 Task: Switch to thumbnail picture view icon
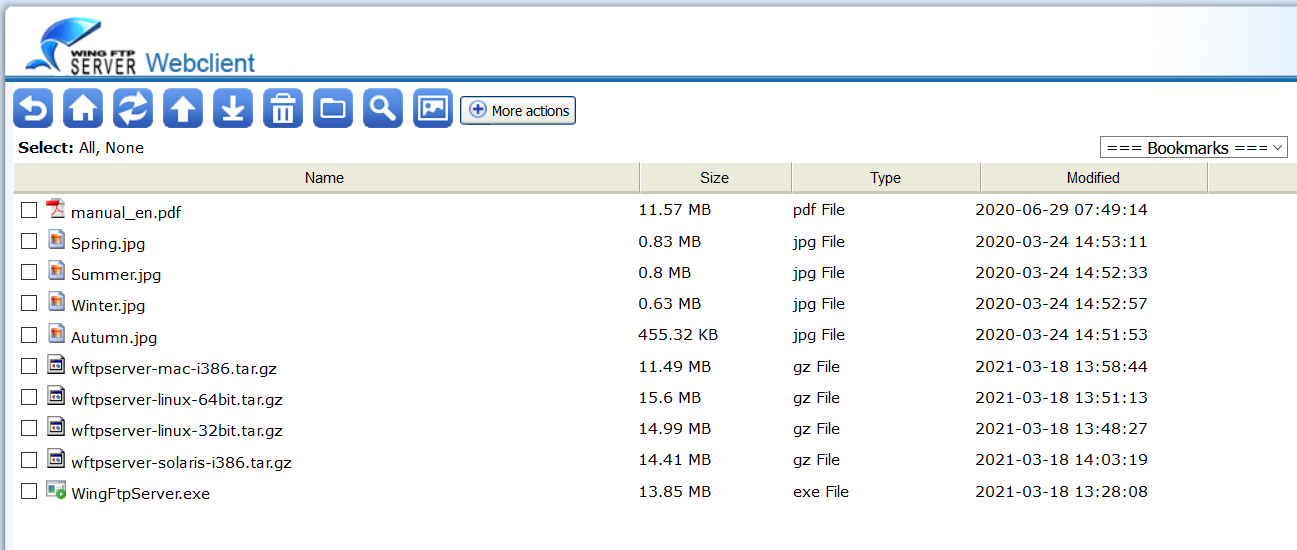(x=433, y=108)
